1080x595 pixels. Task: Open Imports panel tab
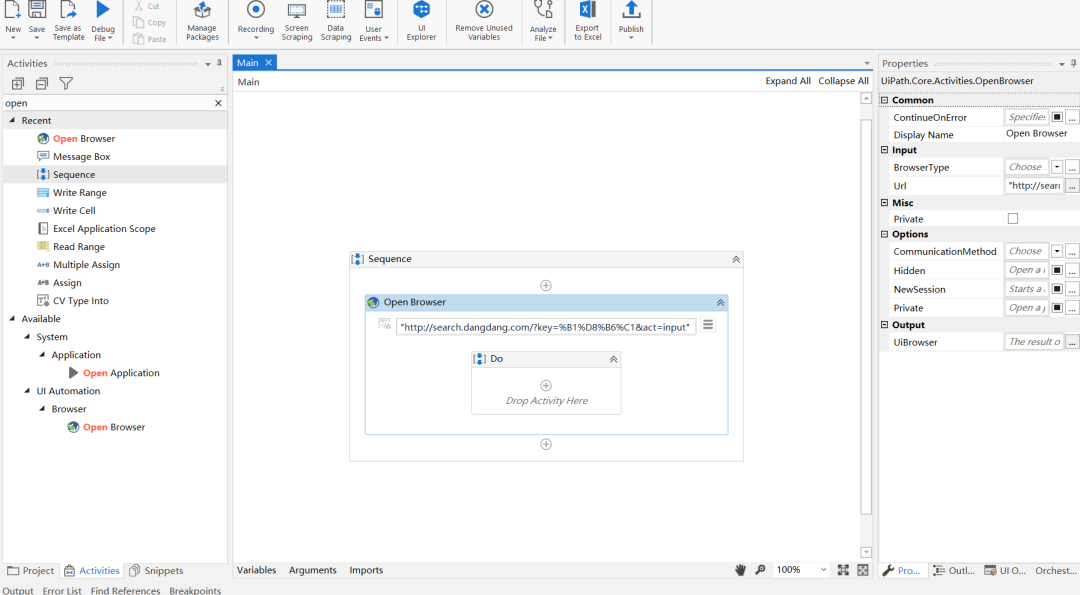(x=366, y=570)
